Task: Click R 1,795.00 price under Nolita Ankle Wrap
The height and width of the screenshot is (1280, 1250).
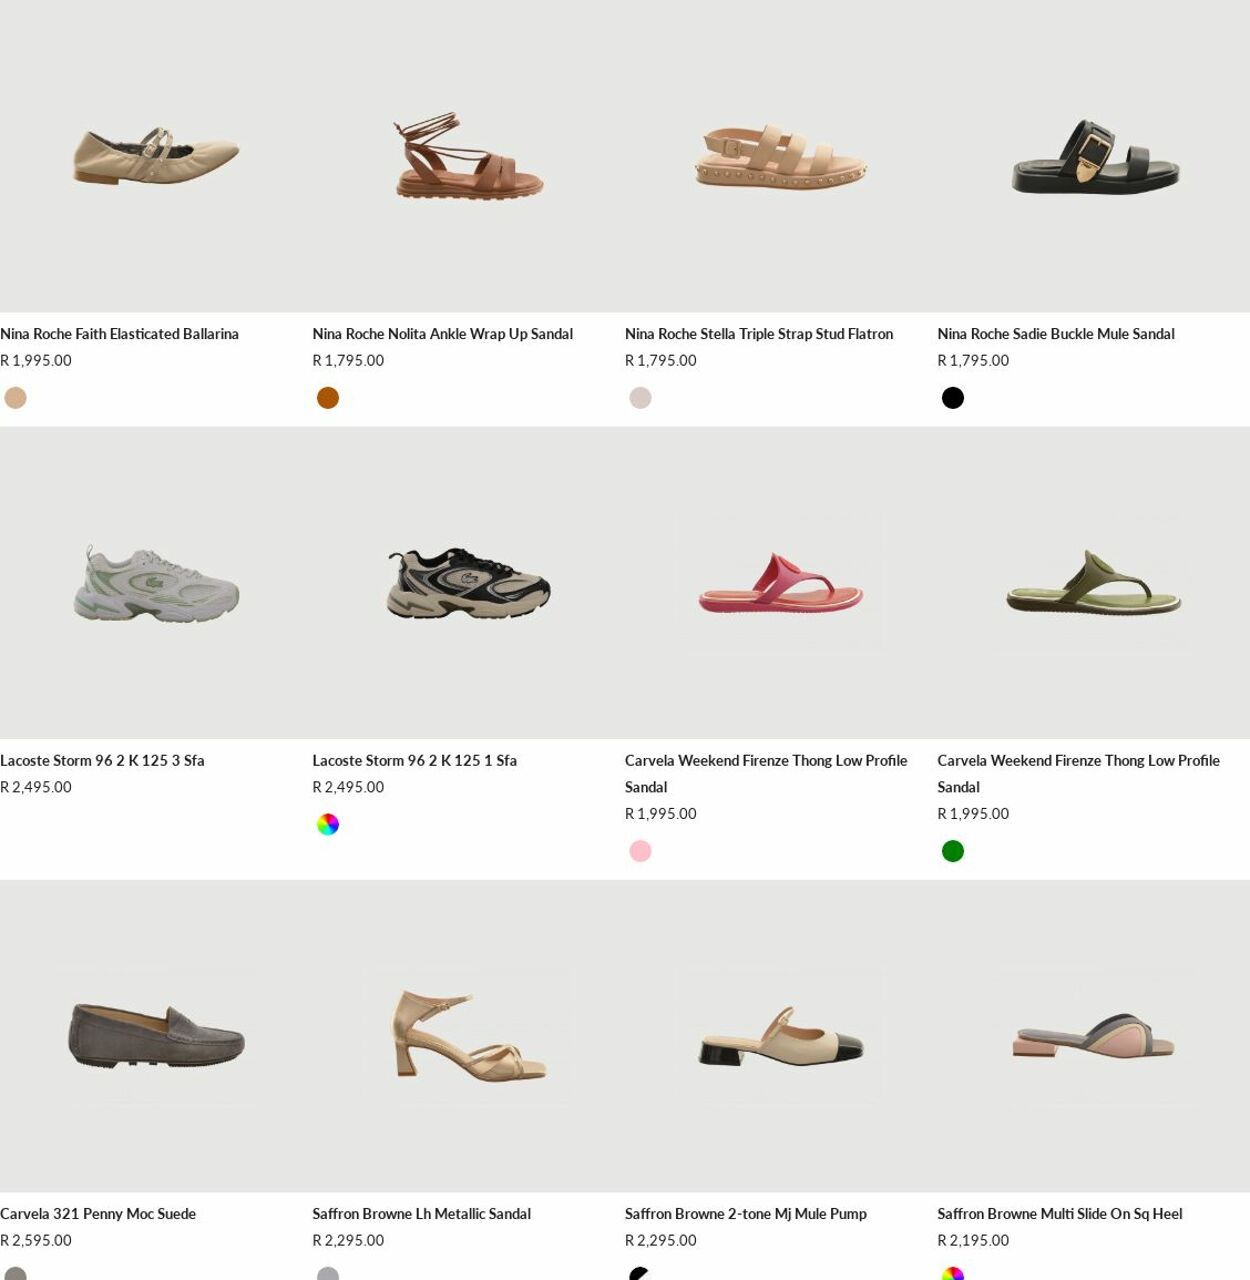Action: click(348, 361)
